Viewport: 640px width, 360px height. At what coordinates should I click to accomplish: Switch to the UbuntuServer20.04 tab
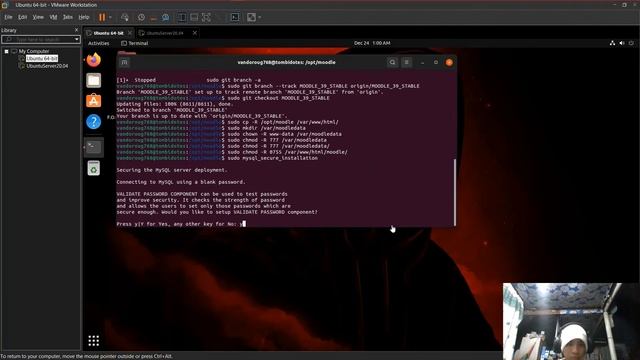pyautogui.click(x=165, y=33)
